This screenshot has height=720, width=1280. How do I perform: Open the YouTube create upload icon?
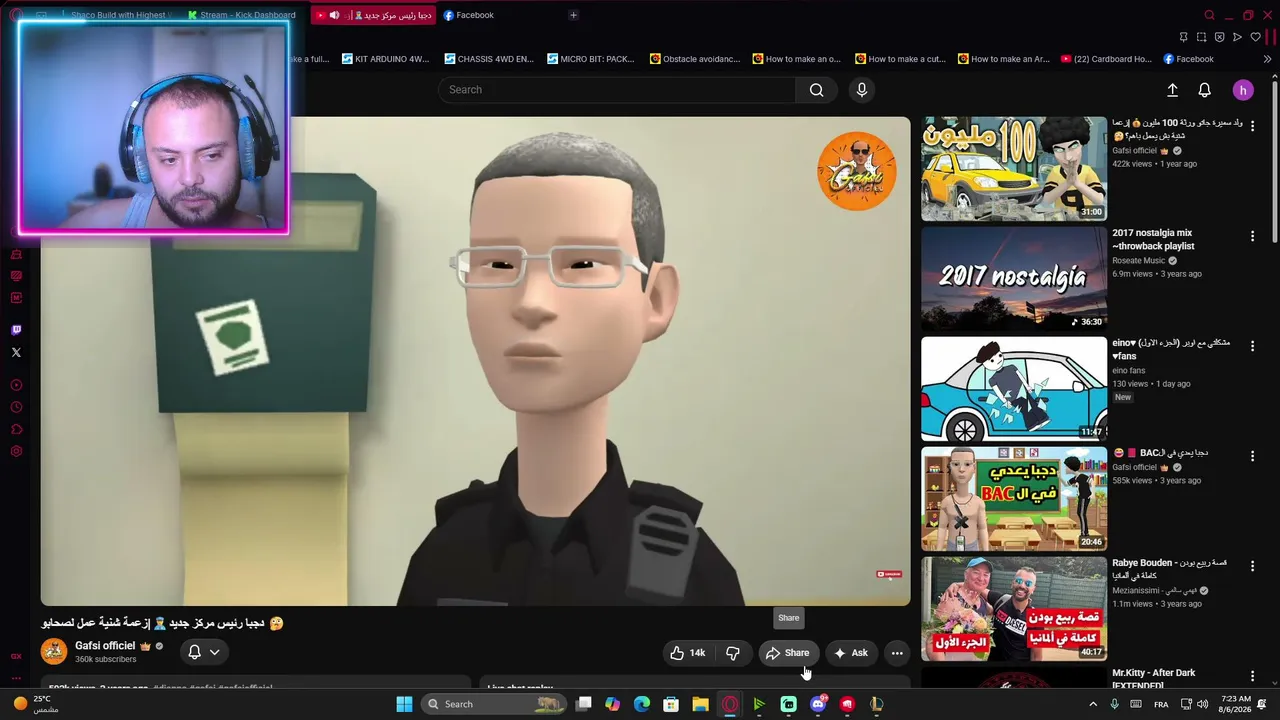click(1172, 90)
